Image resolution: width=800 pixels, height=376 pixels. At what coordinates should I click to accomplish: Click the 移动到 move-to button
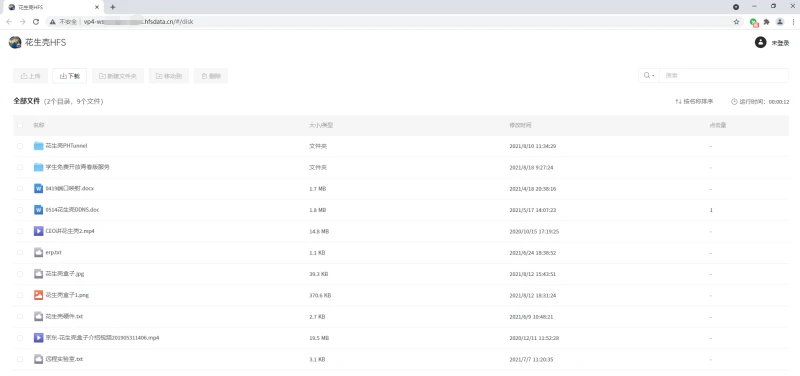click(169, 76)
